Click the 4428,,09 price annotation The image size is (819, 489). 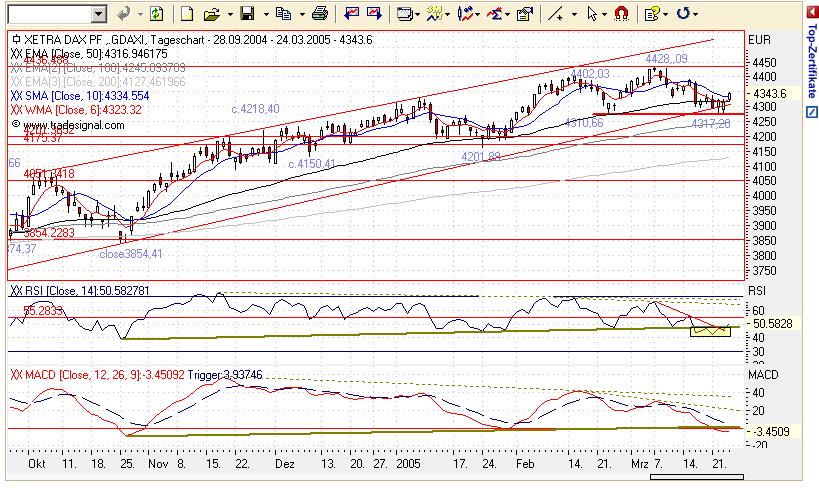(x=666, y=59)
